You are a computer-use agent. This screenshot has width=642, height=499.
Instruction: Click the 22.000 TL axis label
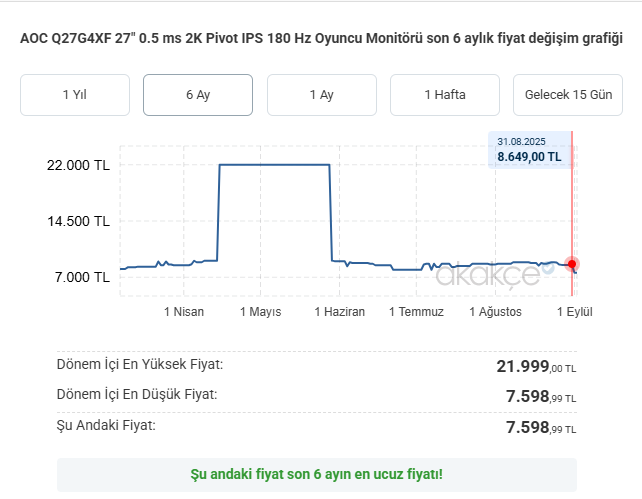click(x=78, y=165)
